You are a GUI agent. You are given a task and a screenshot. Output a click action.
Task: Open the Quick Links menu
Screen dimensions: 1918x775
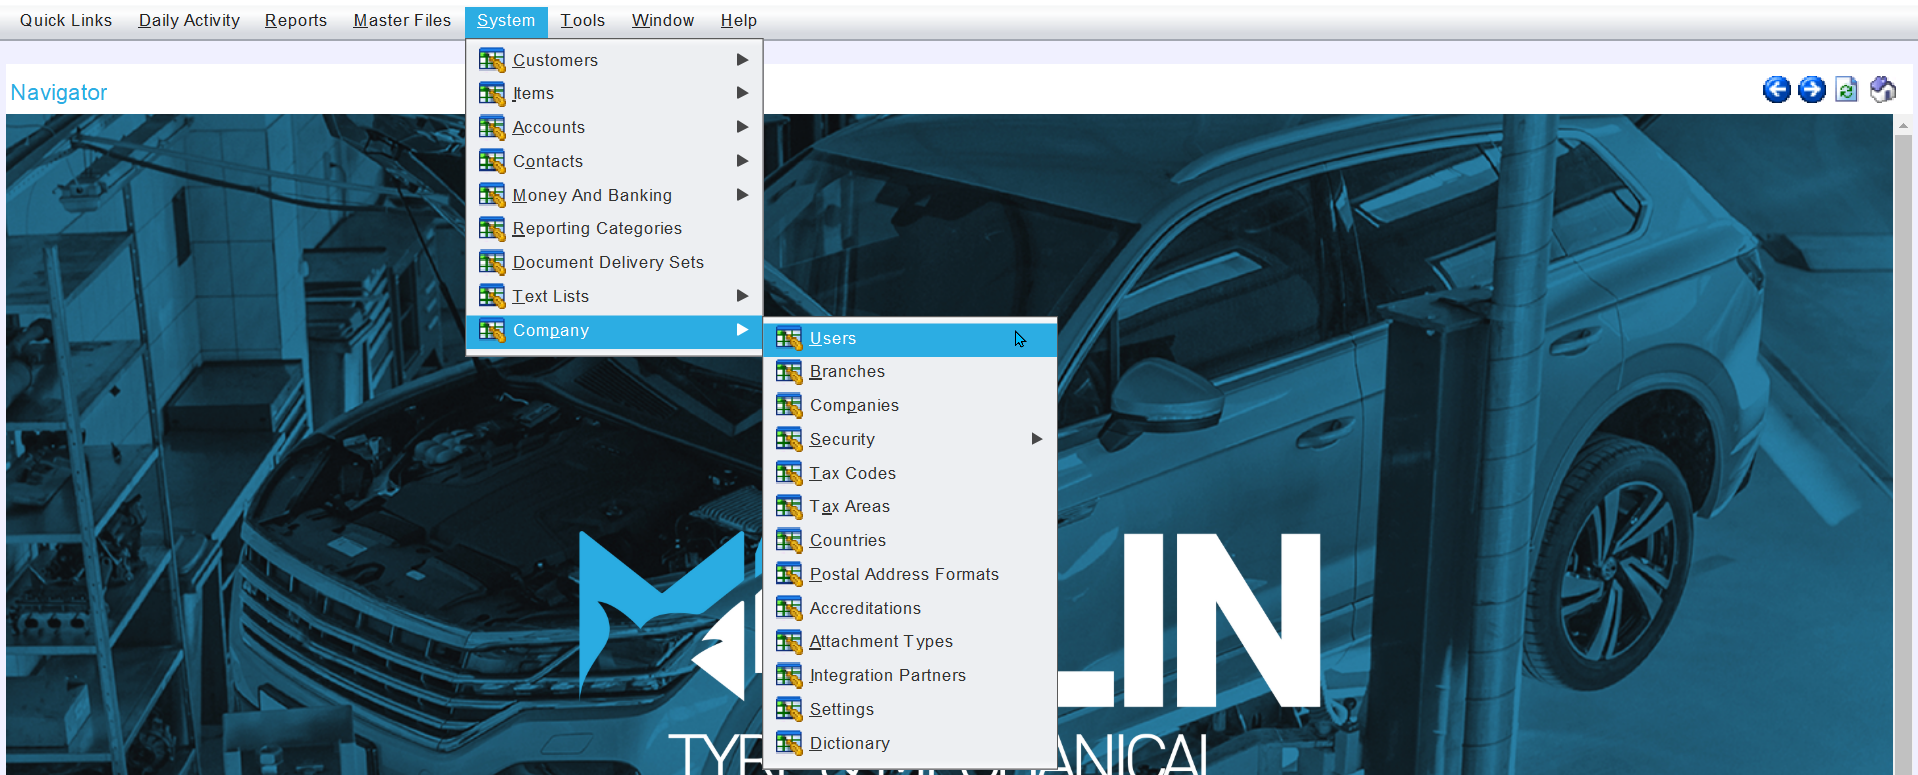(x=66, y=20)
